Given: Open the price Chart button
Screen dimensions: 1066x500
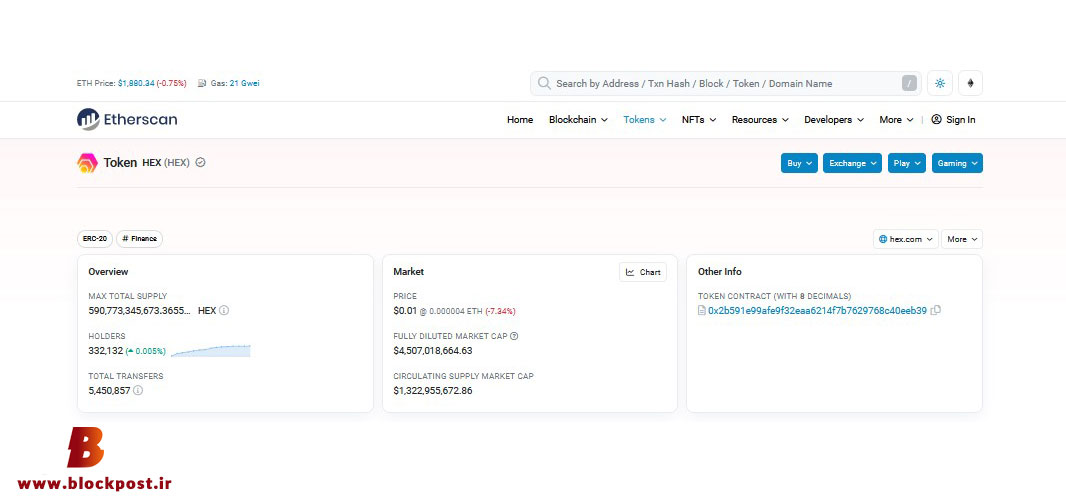Looking at the screenshot, I should (642, 272).
